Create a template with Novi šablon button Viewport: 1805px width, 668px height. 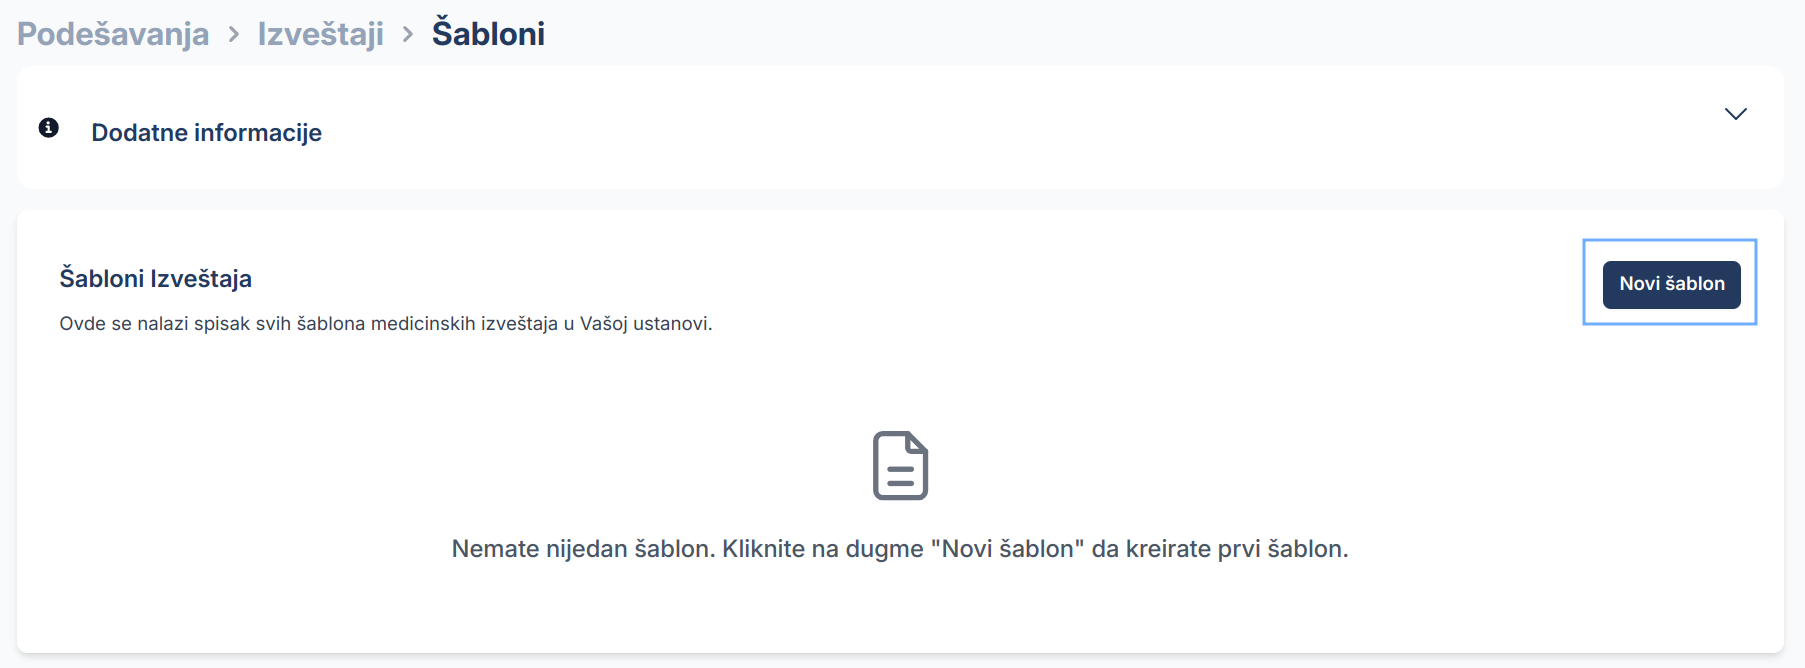1671,284
